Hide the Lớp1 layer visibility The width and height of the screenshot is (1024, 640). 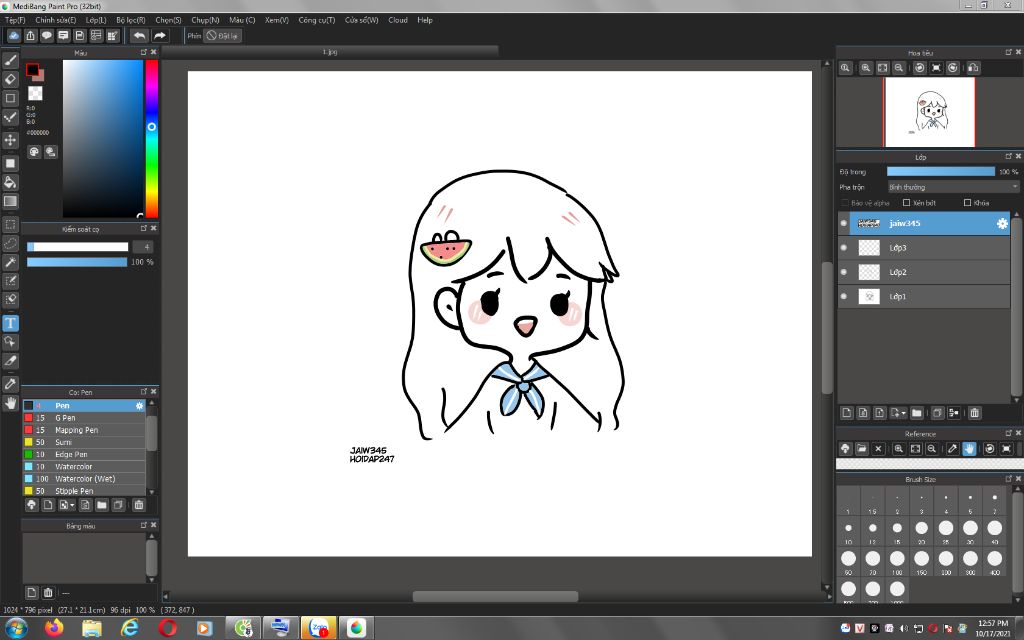pyautogui.click(x=844, y=296)
